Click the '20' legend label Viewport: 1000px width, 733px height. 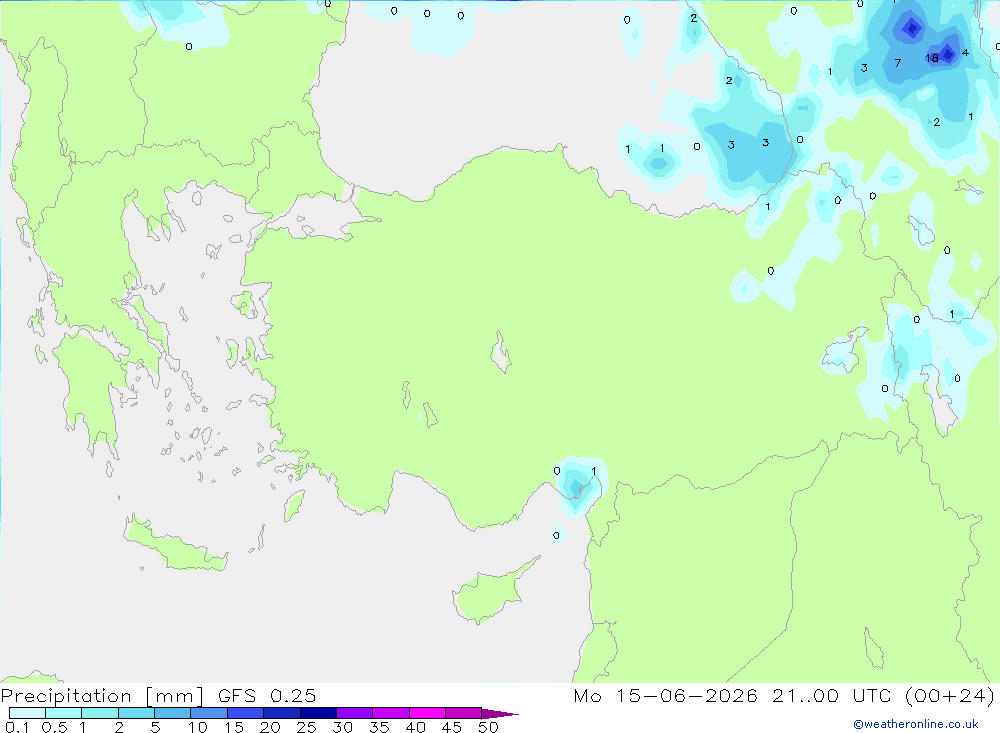click(x=270, y=727)
